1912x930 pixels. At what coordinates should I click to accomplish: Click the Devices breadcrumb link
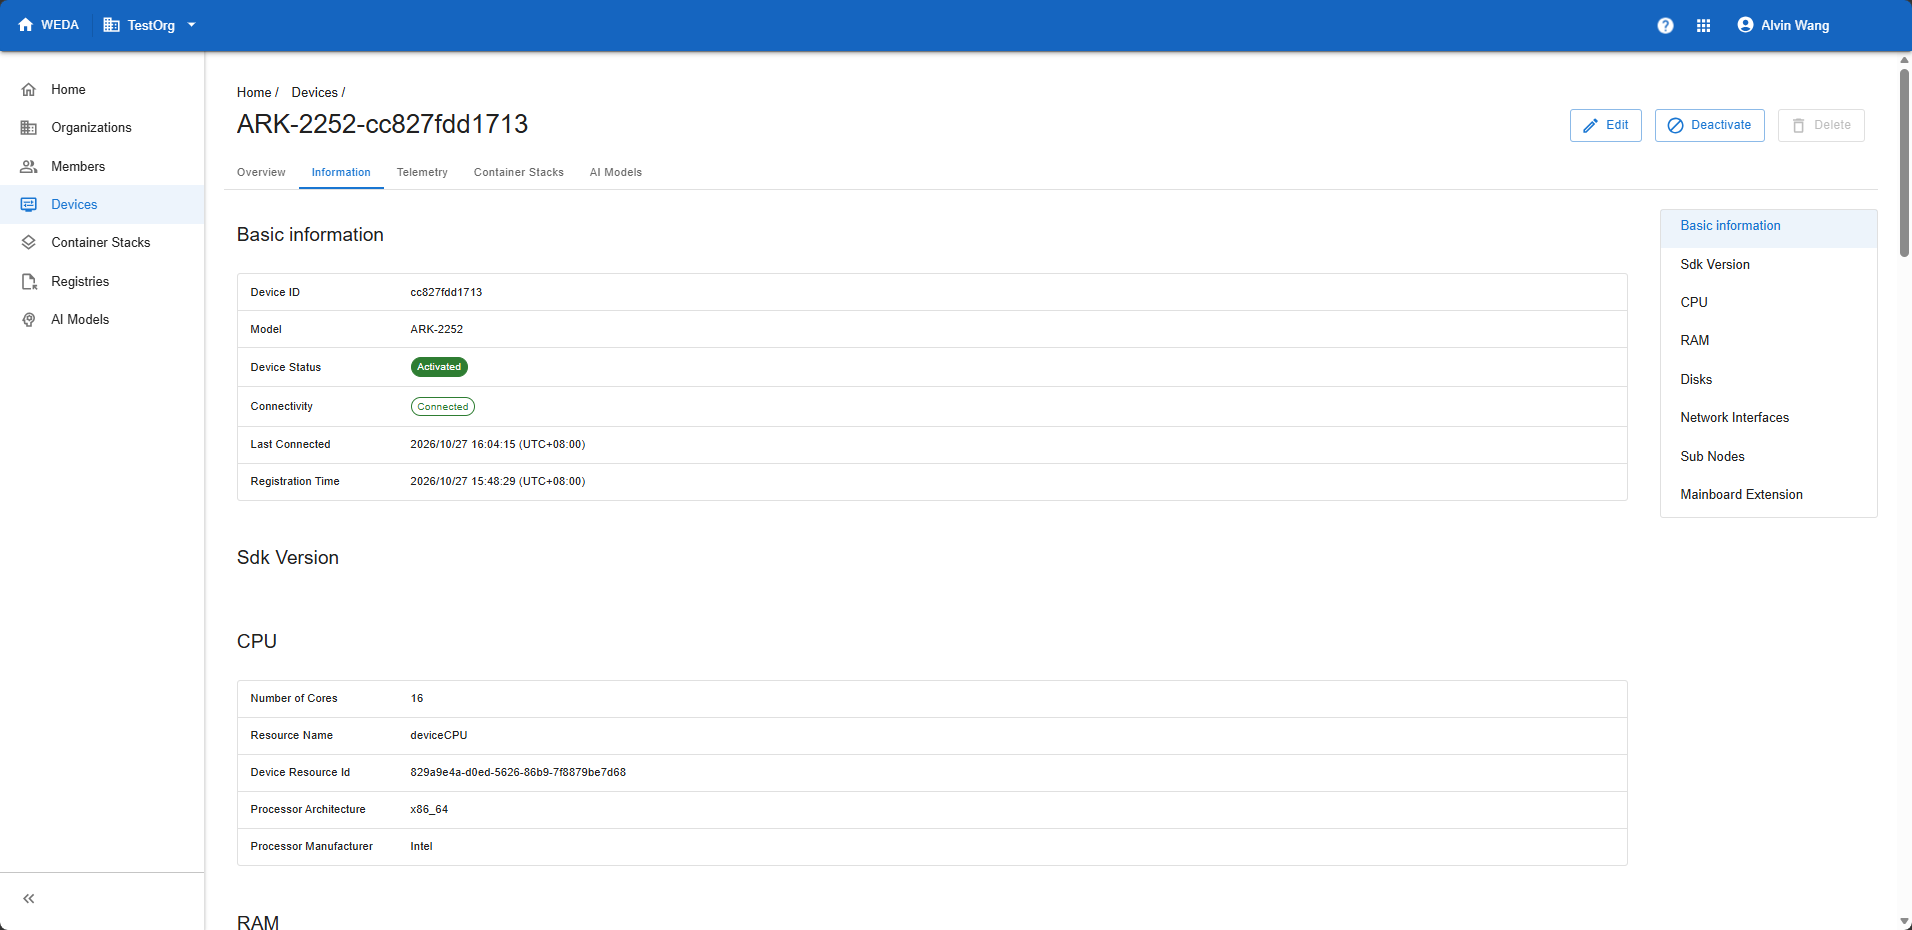click(x=314, y=92)
